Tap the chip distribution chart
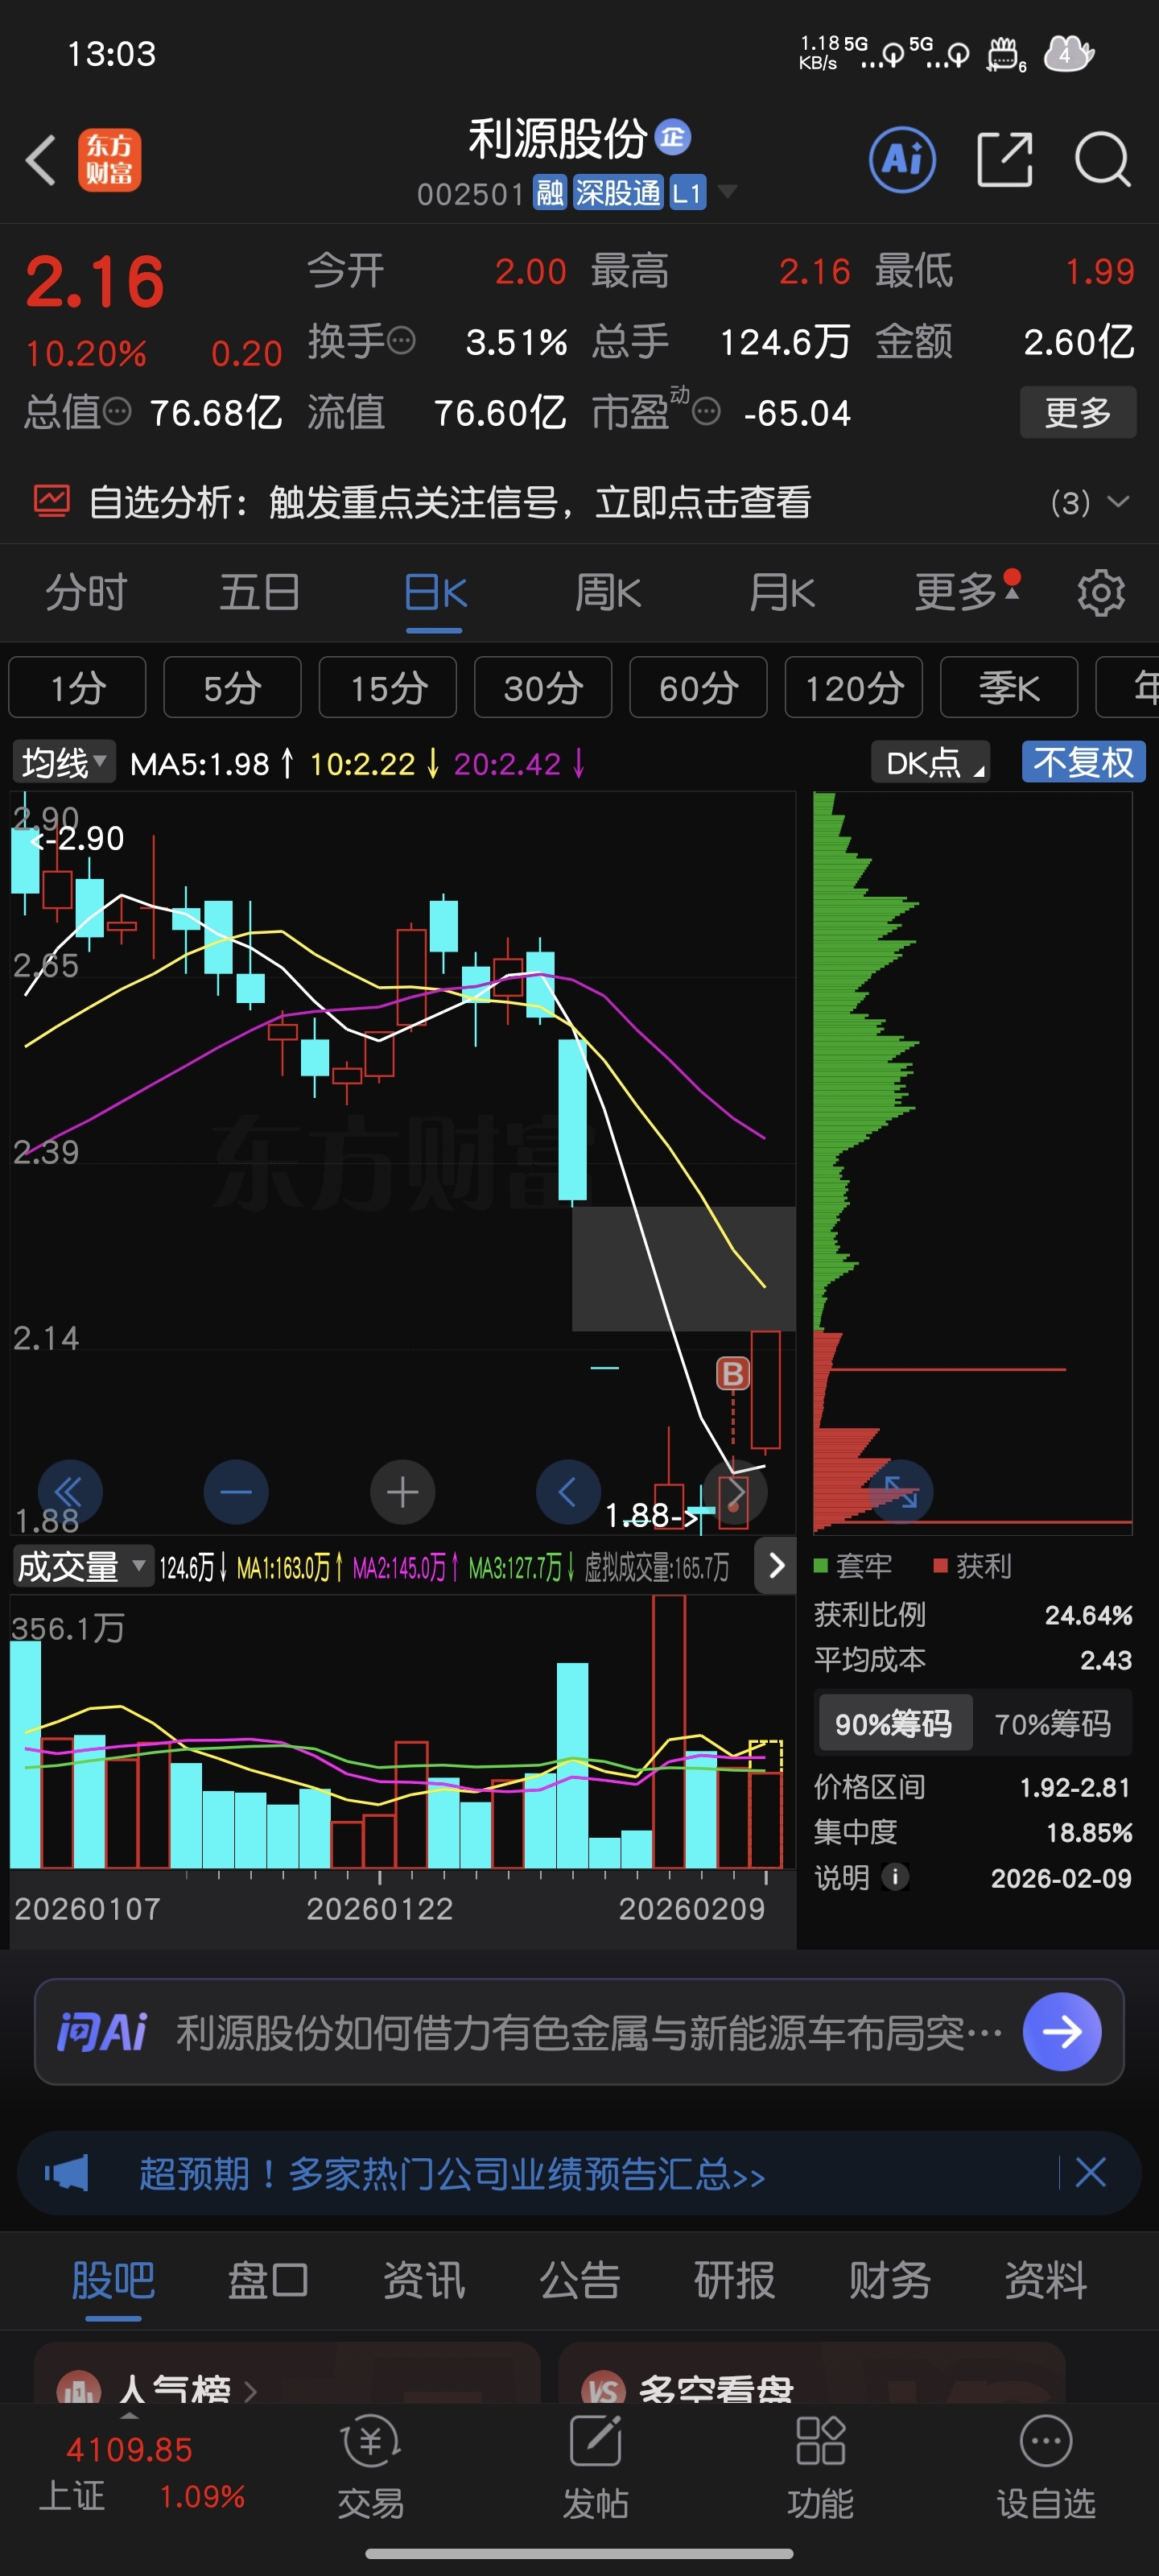Viewport: 1159px width, 2576px height. 972,1162
